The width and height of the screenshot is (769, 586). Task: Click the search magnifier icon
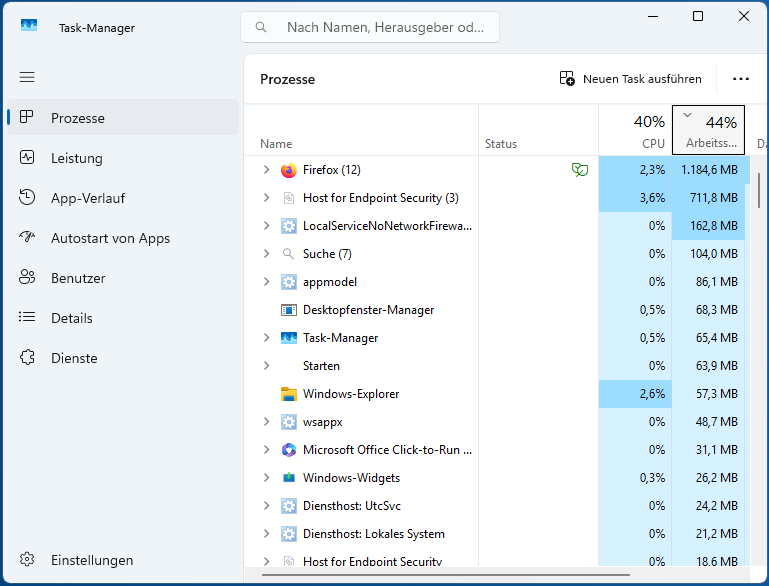[261, 27]
